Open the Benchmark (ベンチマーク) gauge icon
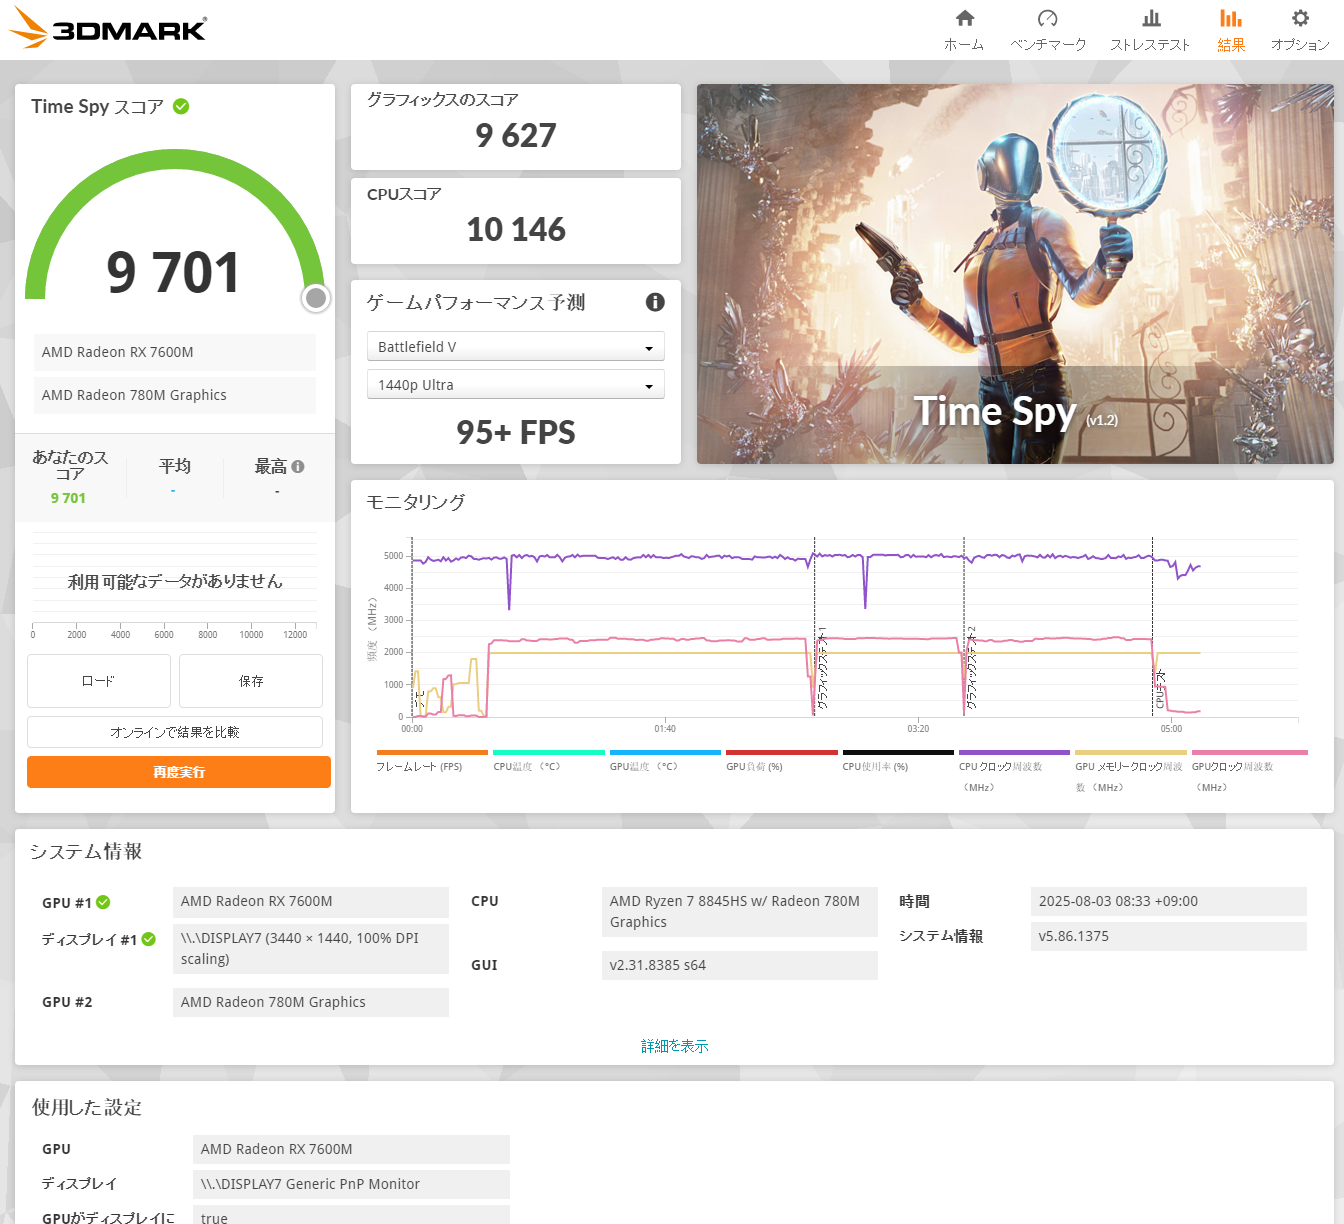1344x1224 pixels. coord(1047,19)
